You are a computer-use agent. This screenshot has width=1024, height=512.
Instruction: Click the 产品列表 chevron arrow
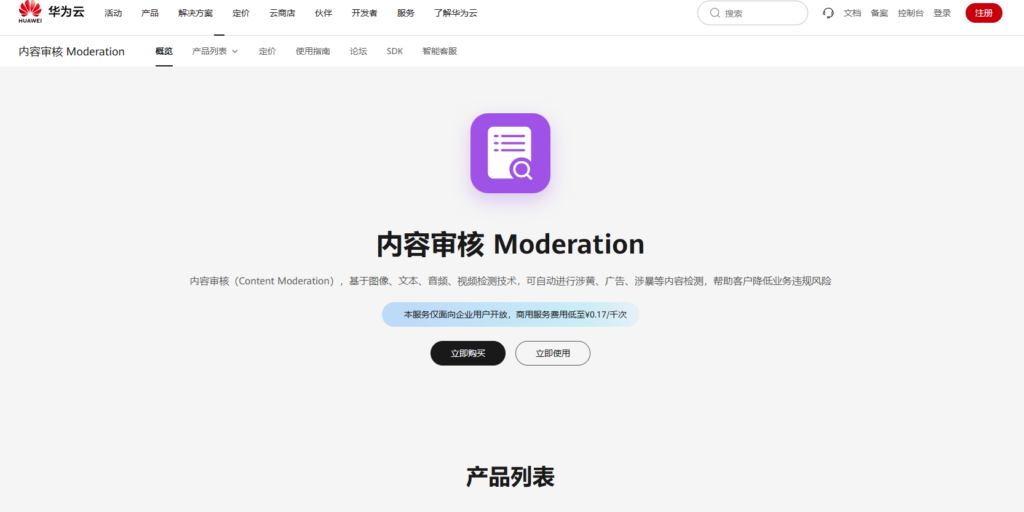(x=234, y=51)
